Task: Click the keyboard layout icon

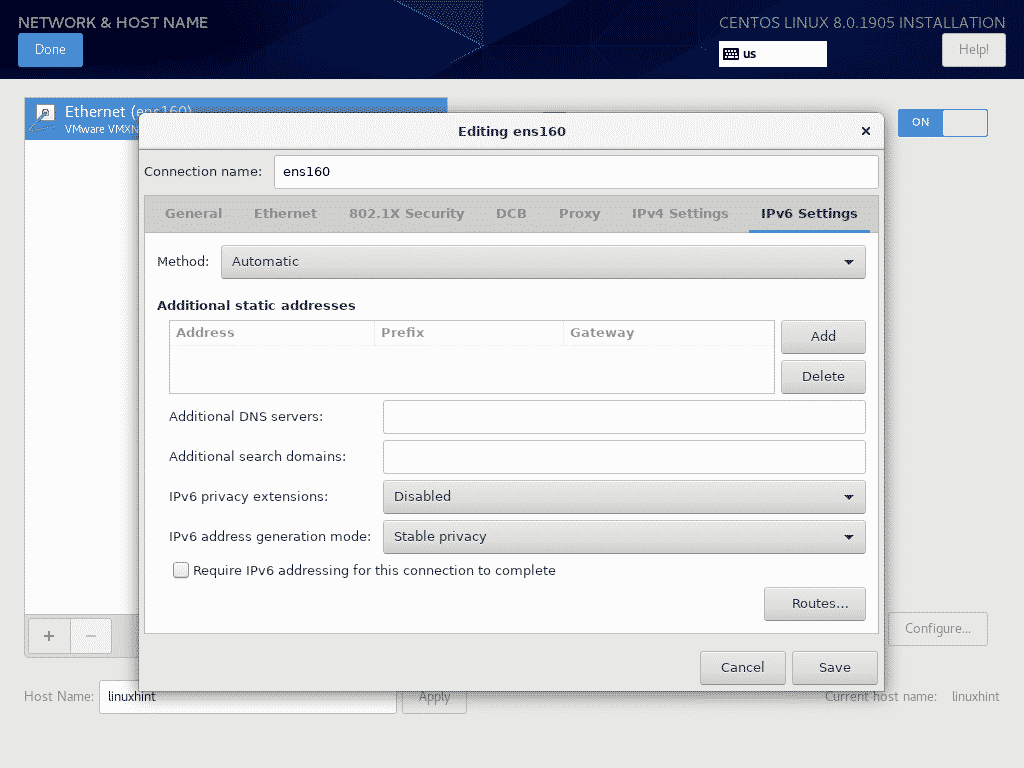Action: tap(731, 54)
